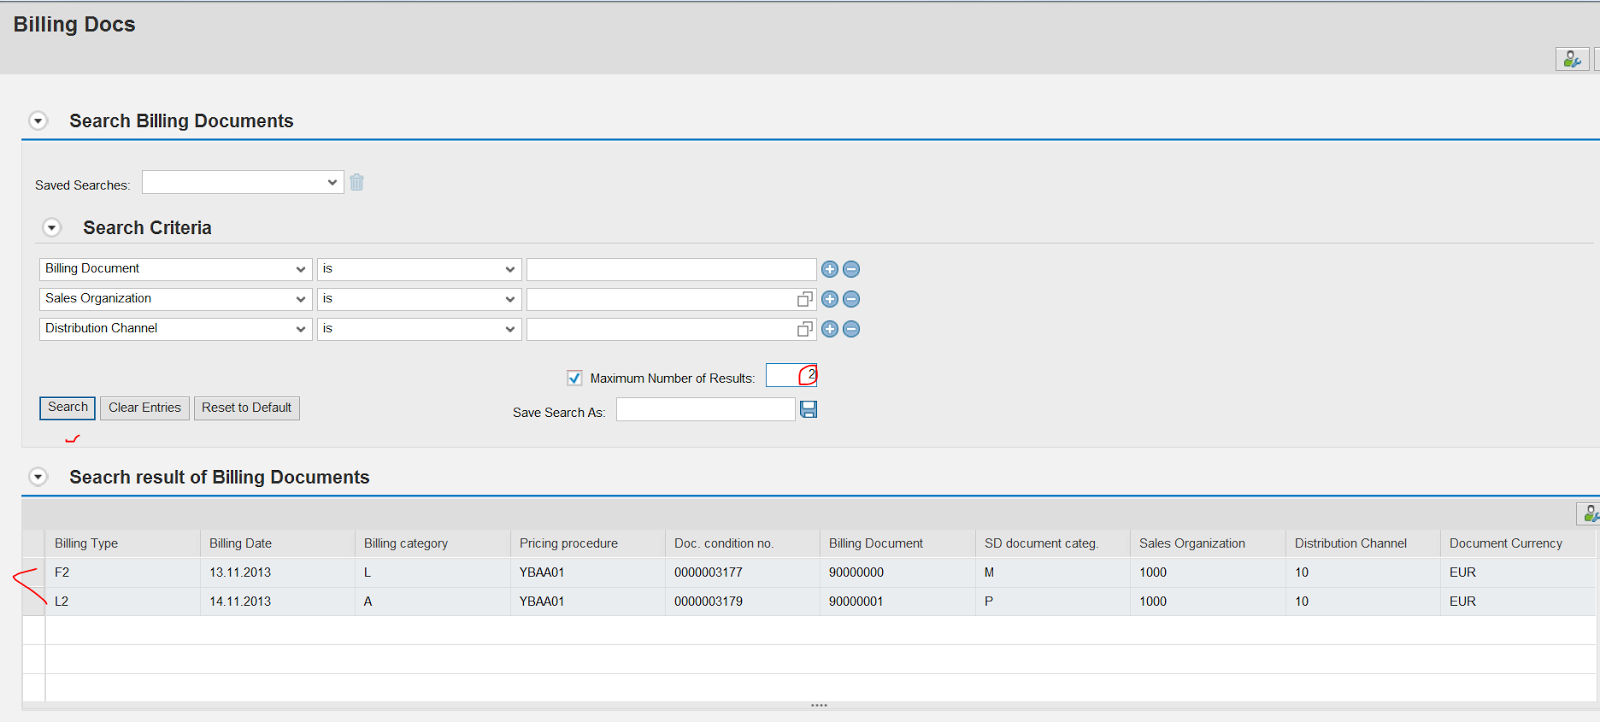
Task: Collapse the Search Billing Documents section
Action: tap(38, 121)
